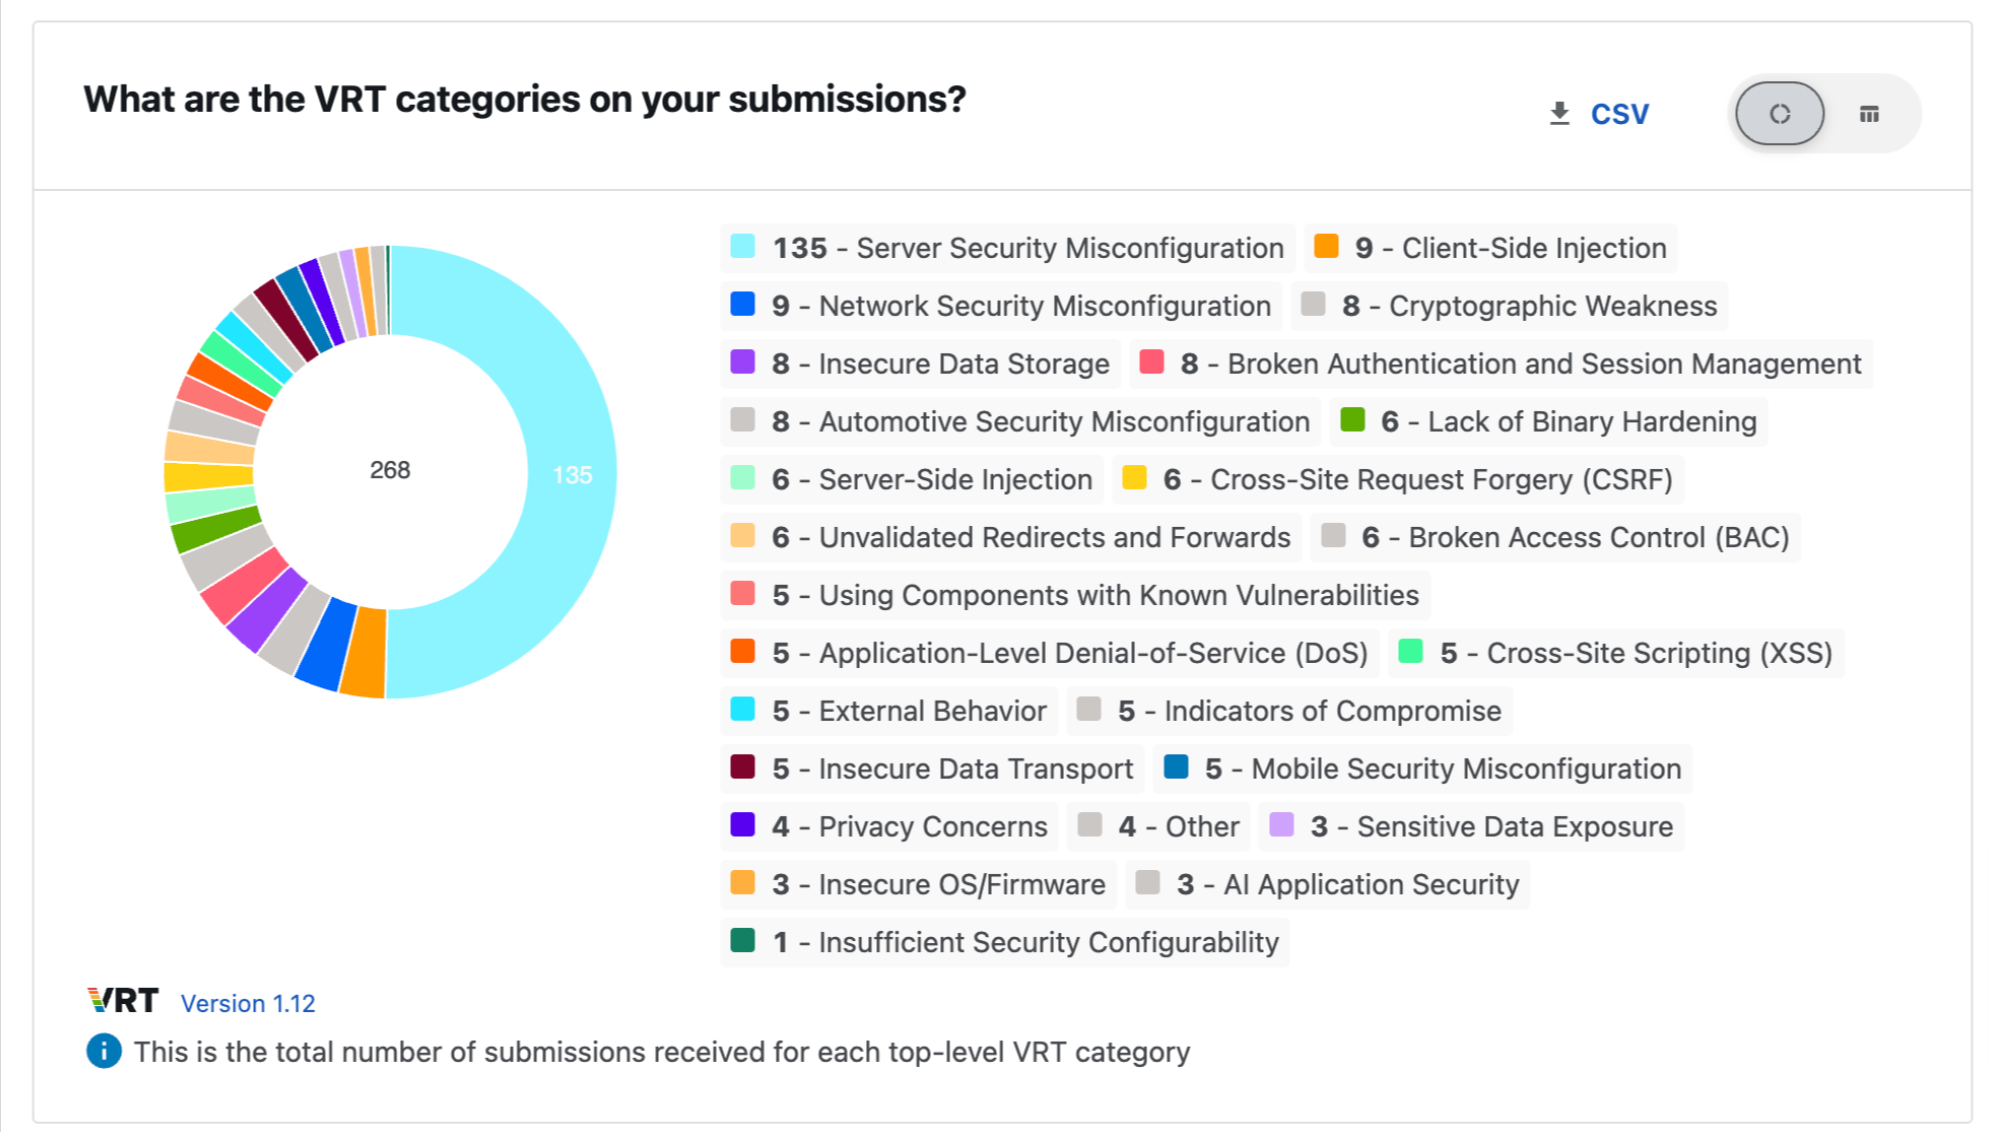The image size is (1990, 1132).
Task: Click the donut chart 135 segment
Action: (x=588, y=472)
